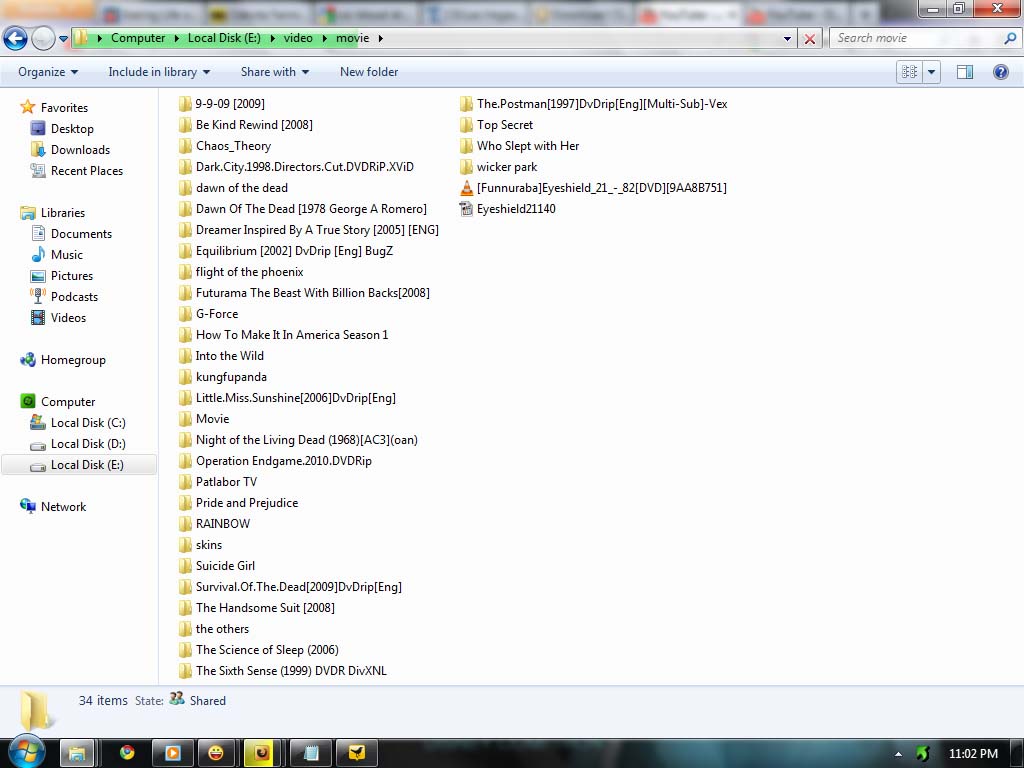Select the 9-9-09 [2009] folder icon

[185, 104]
